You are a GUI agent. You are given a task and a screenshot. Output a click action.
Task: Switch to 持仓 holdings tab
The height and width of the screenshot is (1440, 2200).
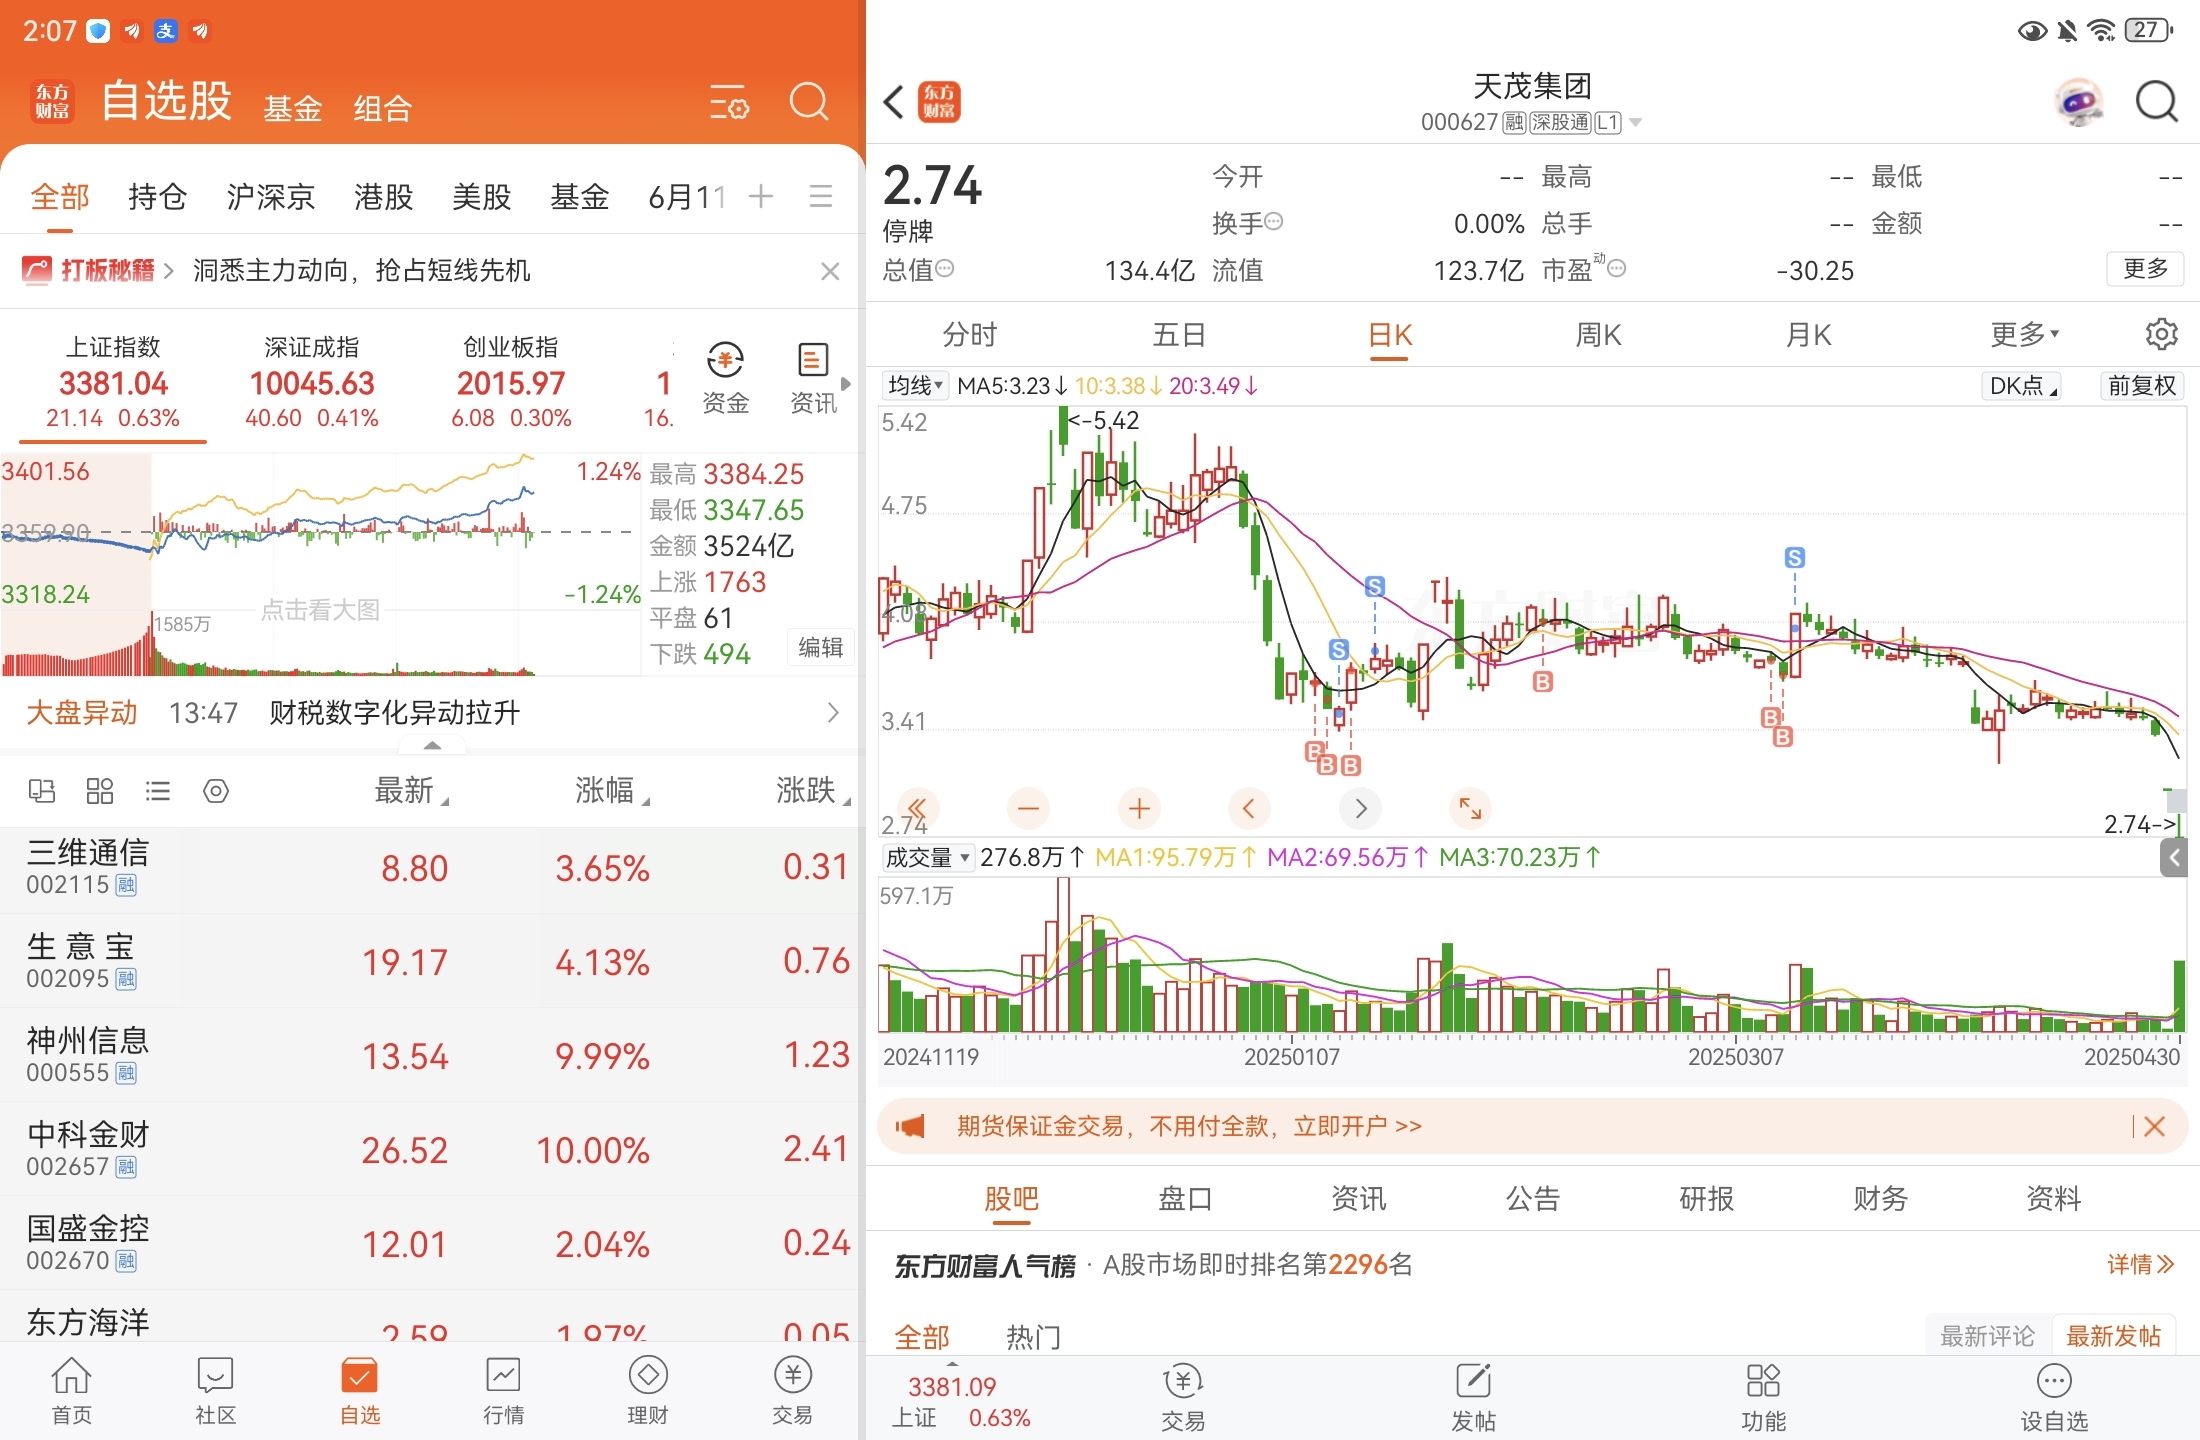[x=157, y=197]
